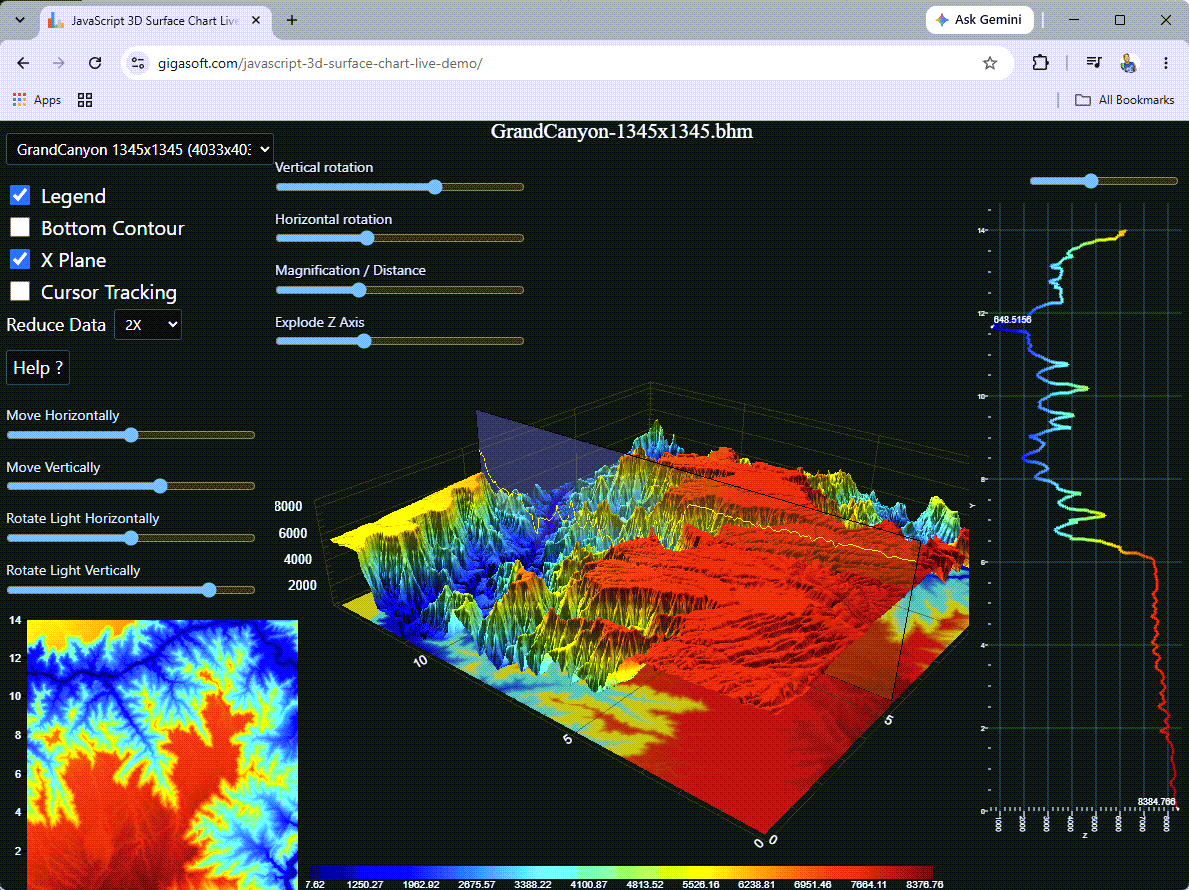Click the 8376.76 legend value
The height and width of the screenshot is (890, 1189).
pos(924,885)
